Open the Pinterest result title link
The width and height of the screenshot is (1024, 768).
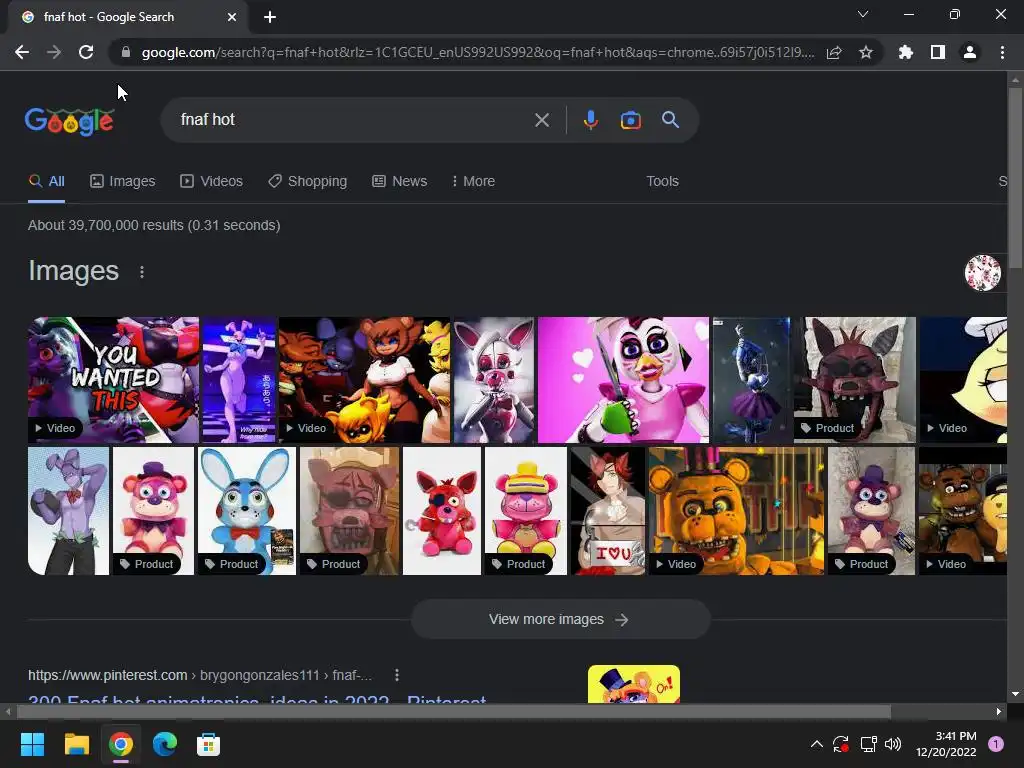257,699
